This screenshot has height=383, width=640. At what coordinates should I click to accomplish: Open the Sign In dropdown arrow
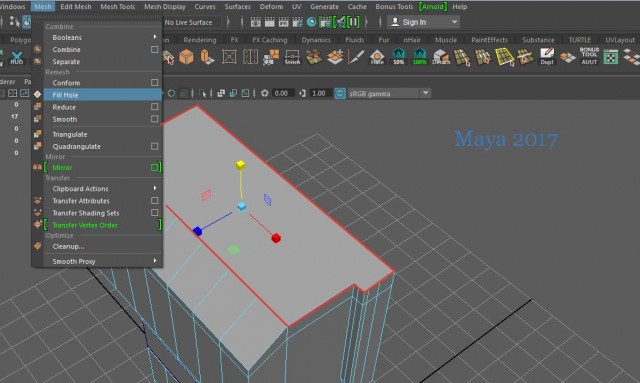tap(454, 22)
